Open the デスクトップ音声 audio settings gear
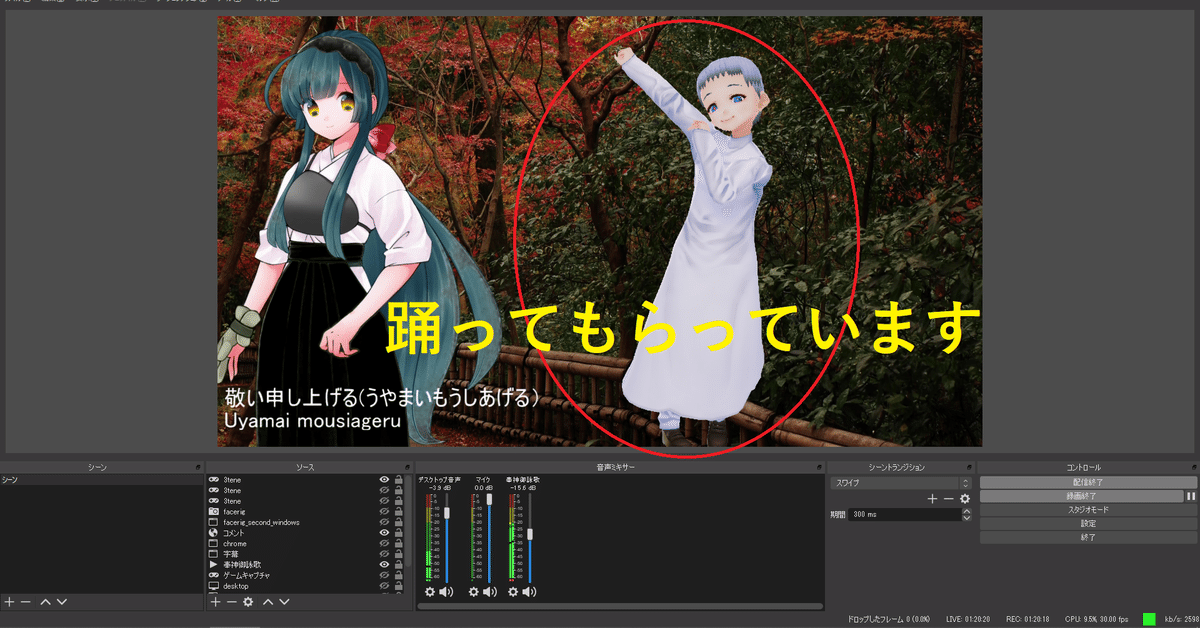This screenshot has width=1200, height=628. click(x=430, y=592)
